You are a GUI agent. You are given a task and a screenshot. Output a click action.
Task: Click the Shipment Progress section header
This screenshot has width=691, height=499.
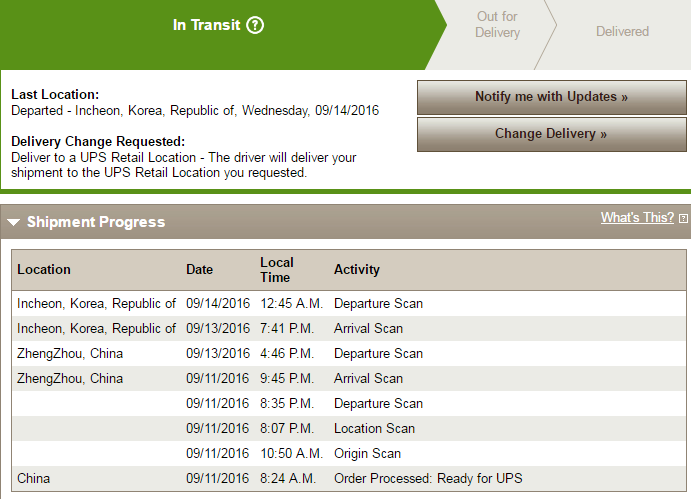96,222
